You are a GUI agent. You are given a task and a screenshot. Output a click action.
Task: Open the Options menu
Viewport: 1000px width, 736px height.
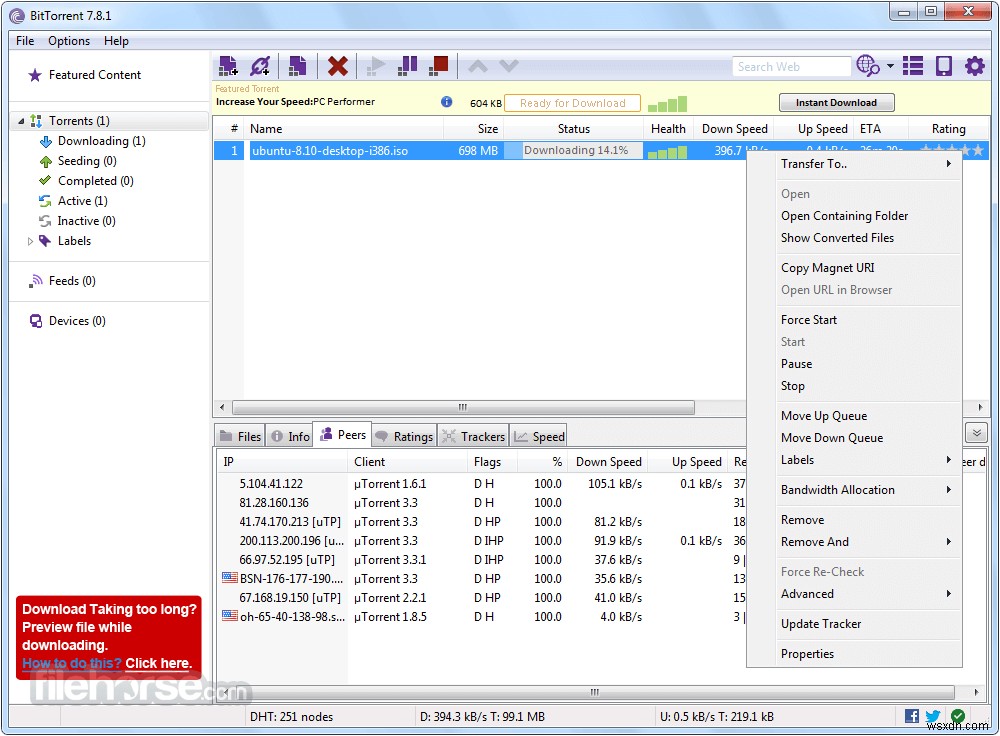(x=68, y=41)
